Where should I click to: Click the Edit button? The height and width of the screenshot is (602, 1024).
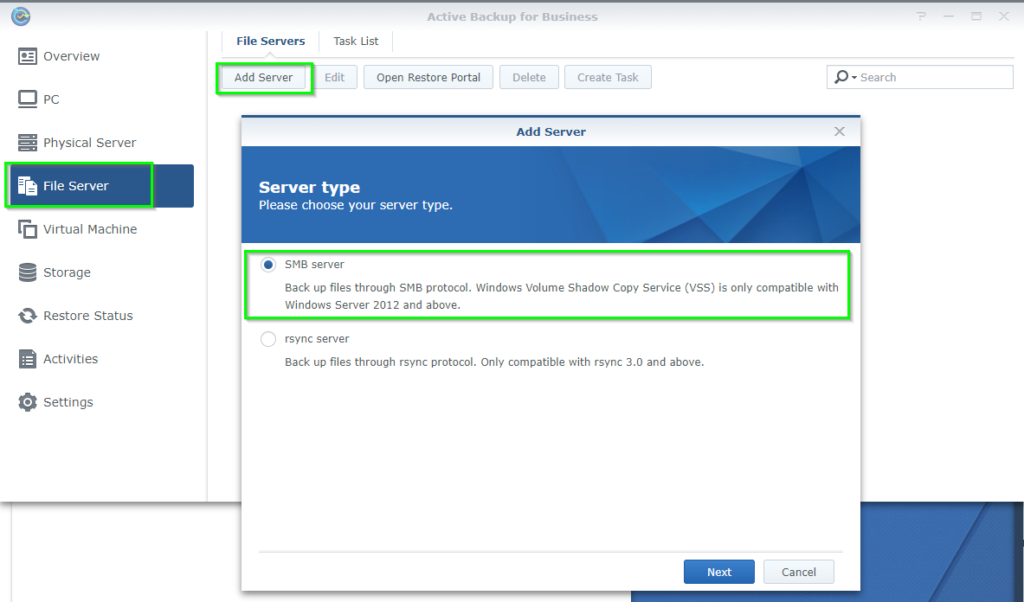(x=334, y=78)
